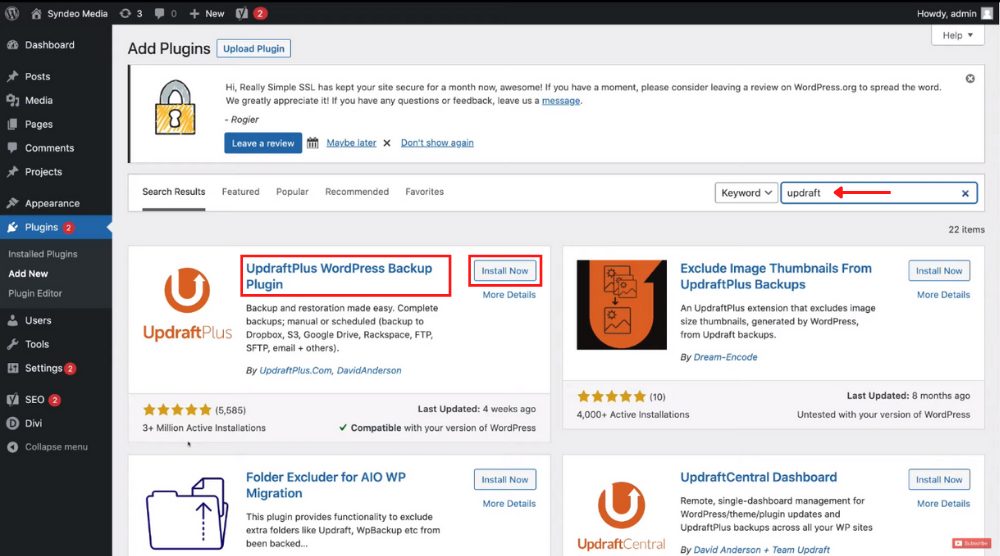Open the Pages sidebar icon

point(12,124)
